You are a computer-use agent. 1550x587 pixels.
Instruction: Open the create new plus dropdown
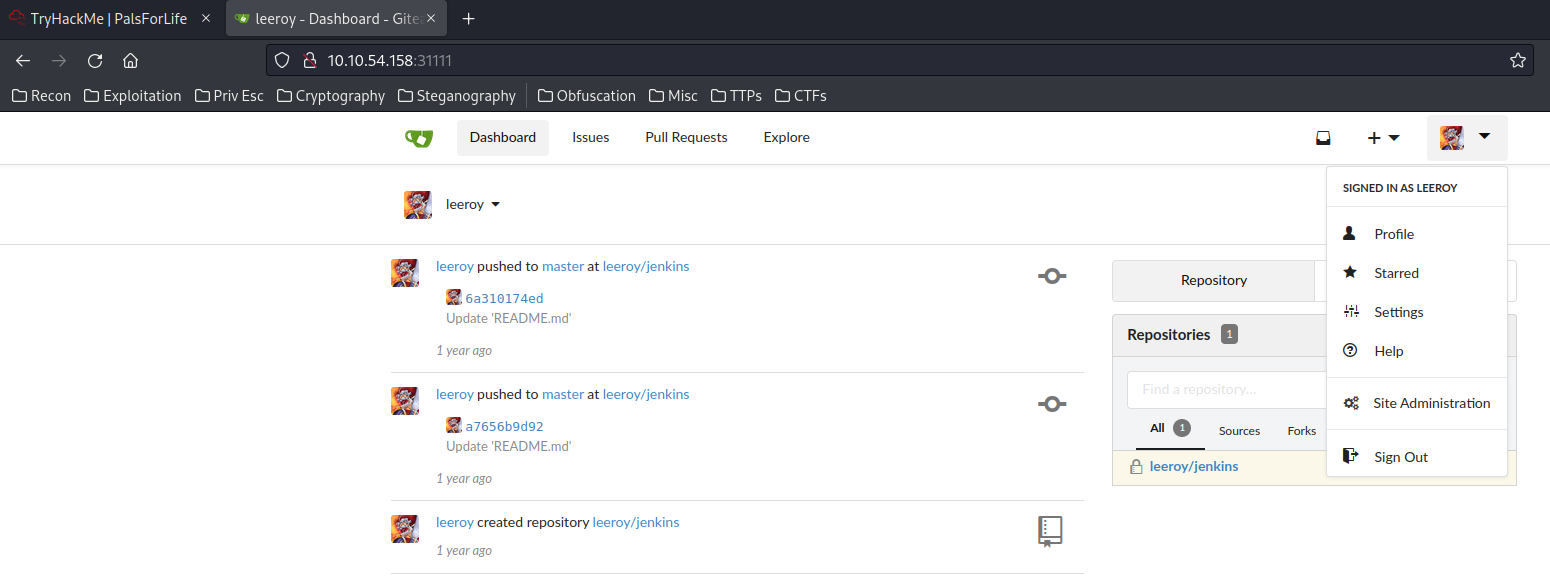(x=1383, y=138)
